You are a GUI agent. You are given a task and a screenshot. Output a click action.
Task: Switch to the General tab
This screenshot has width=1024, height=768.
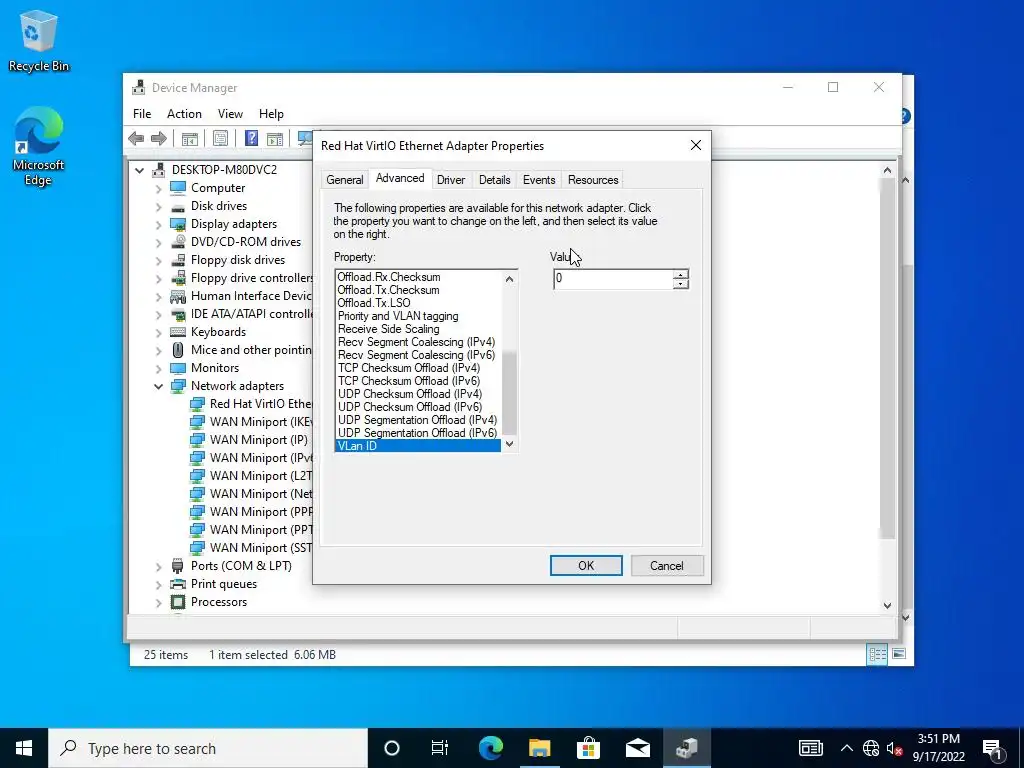coord(345,180)
